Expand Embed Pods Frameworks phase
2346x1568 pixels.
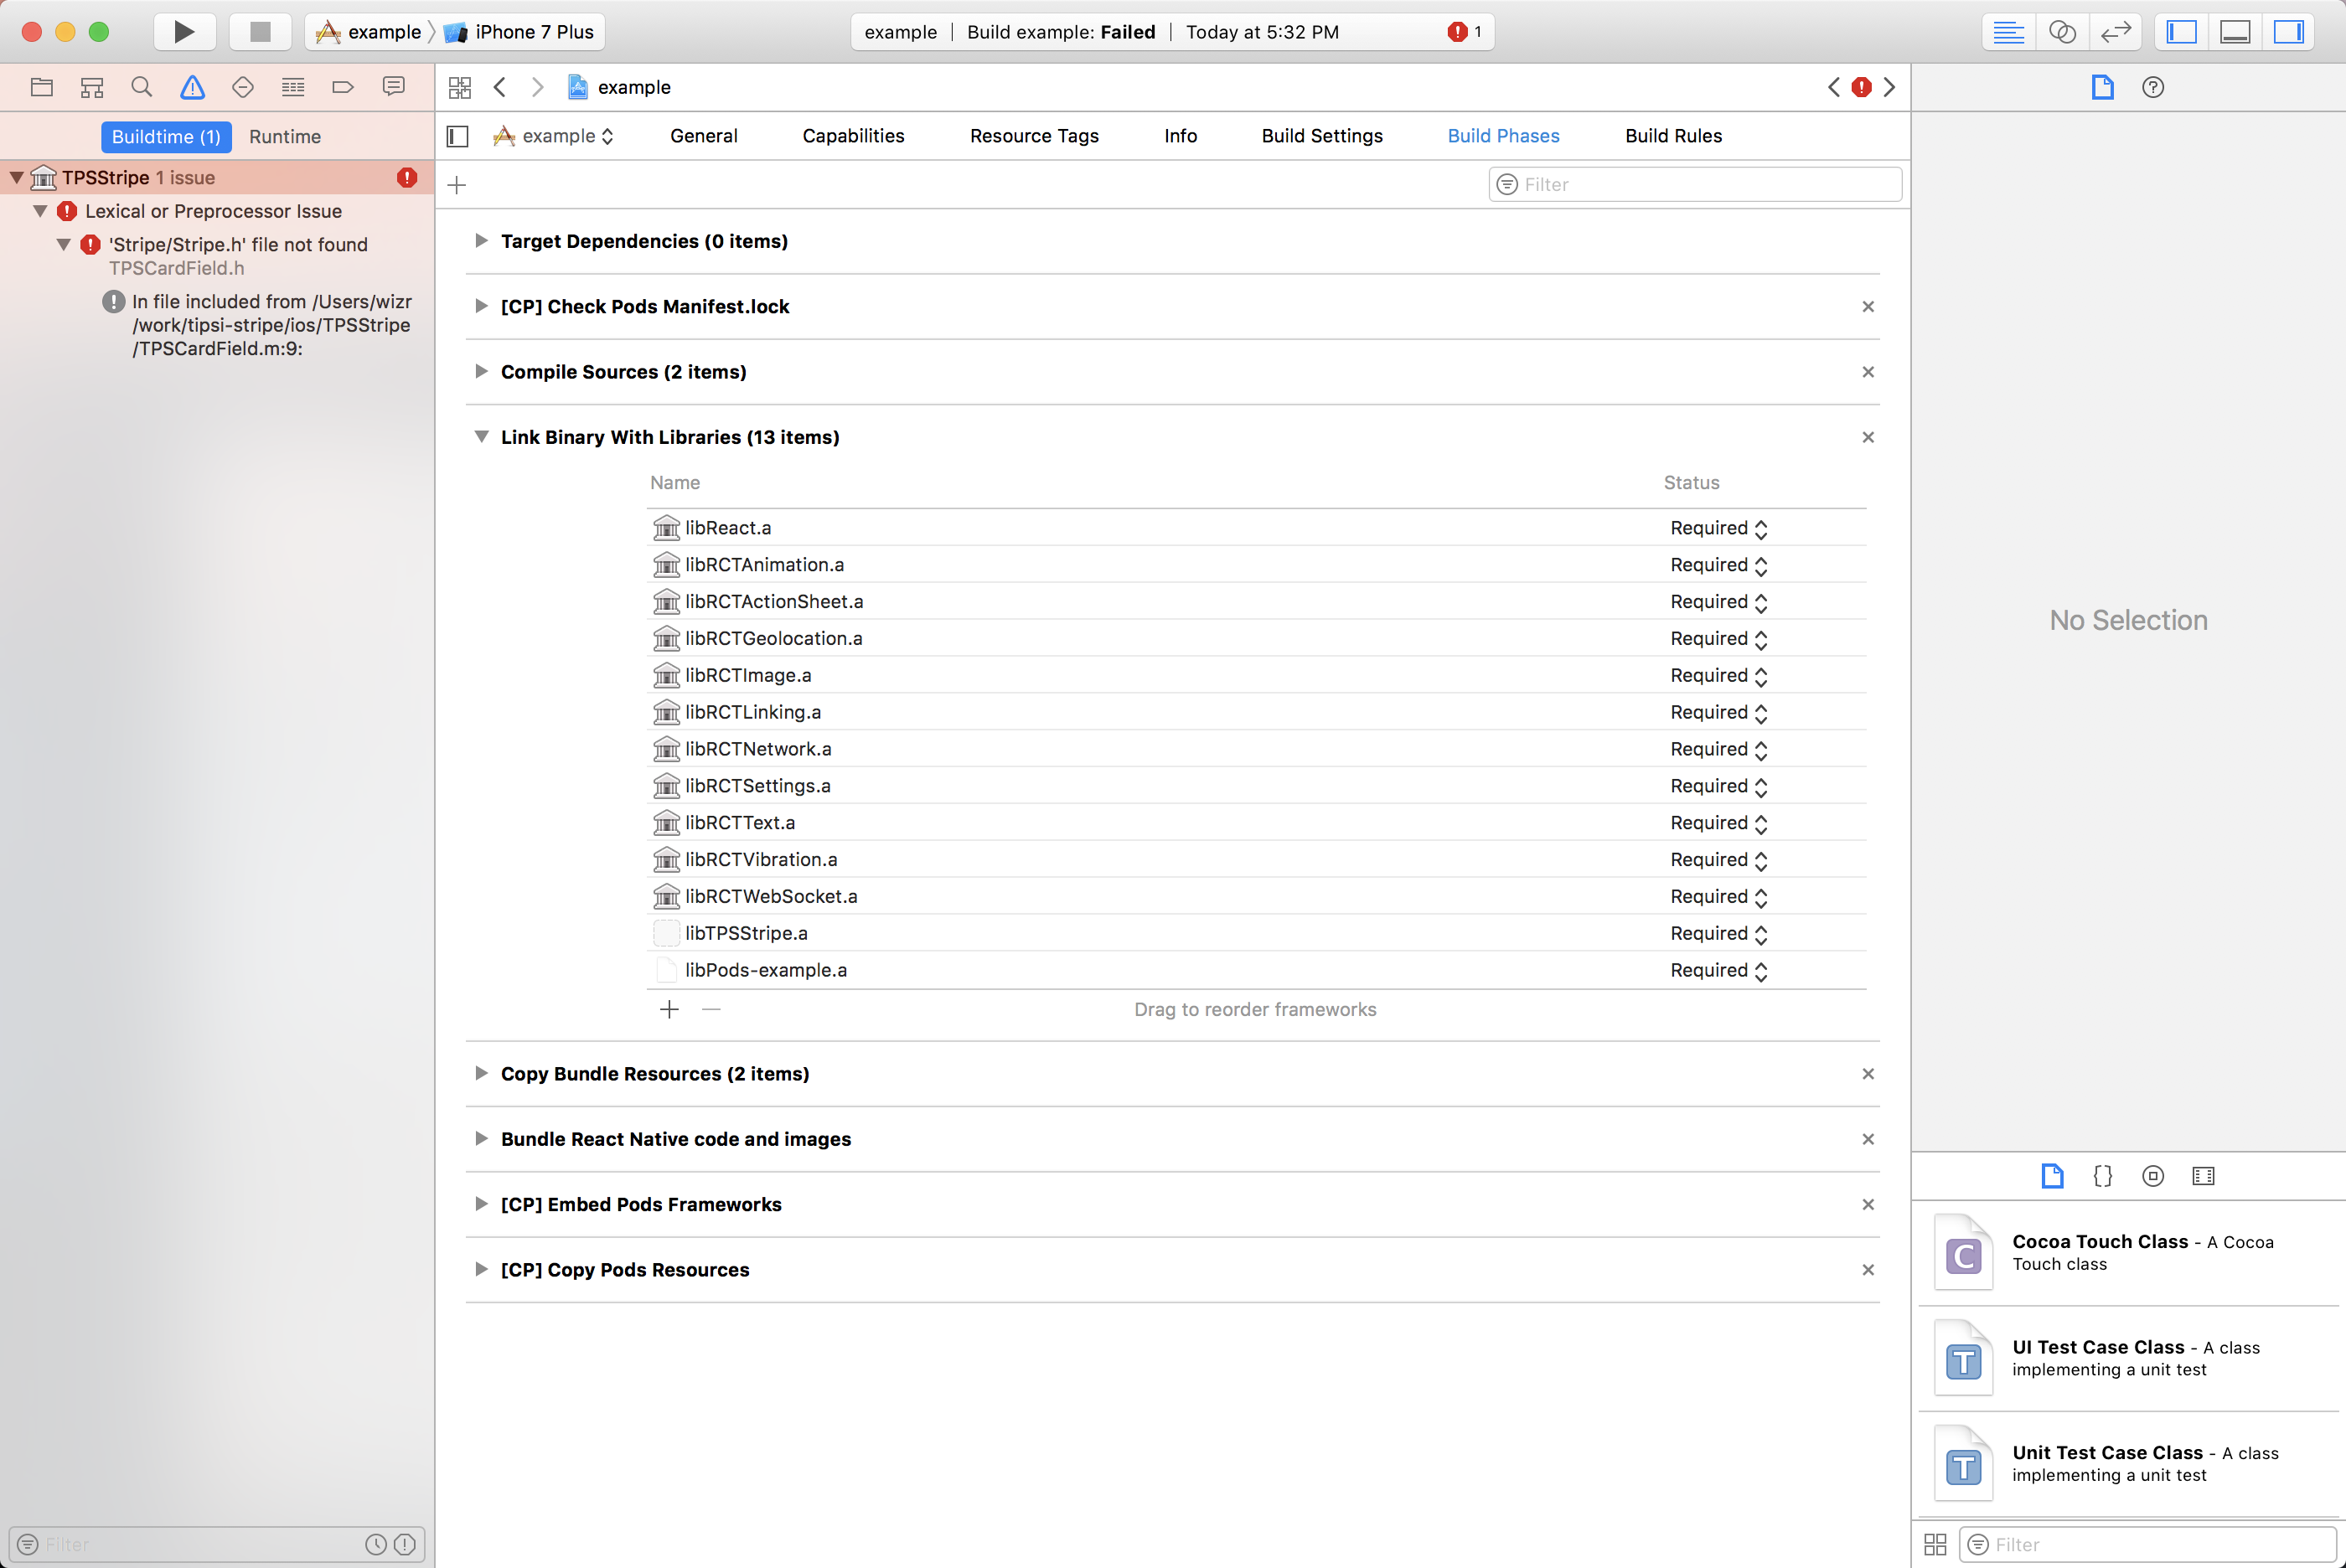[x=481, y=1205]
